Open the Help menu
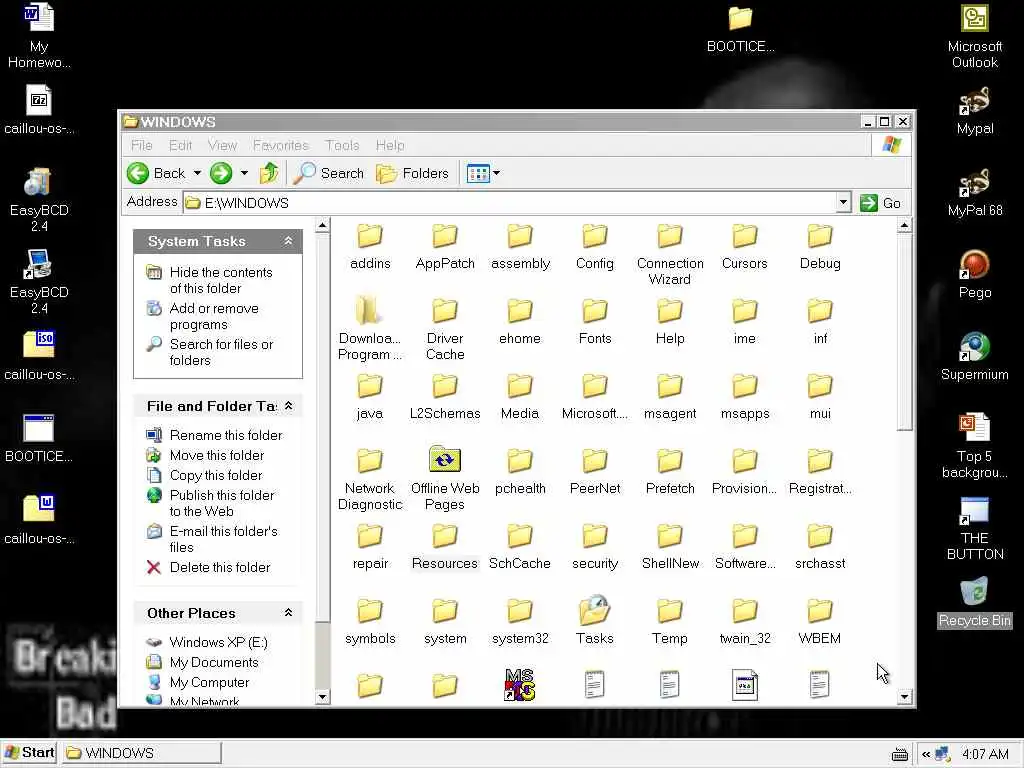 click(x=390, y=145)
